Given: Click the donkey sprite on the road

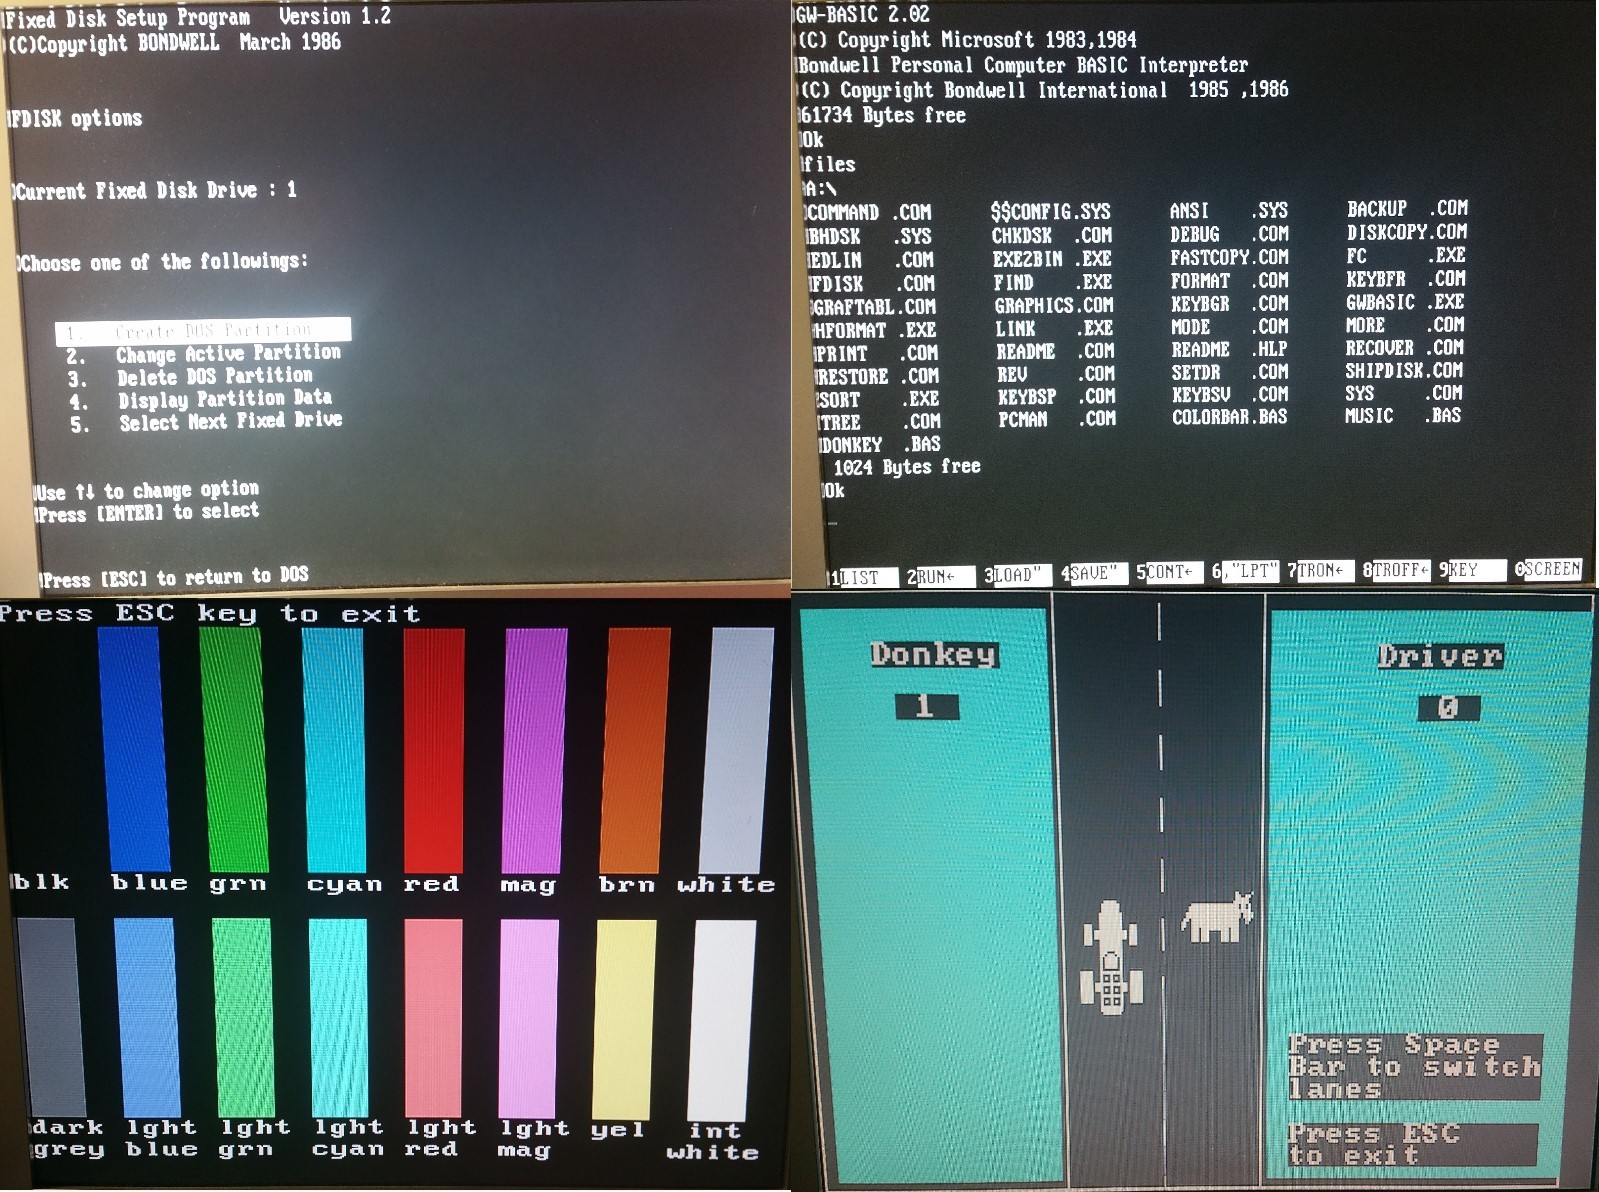Looking at the screenshot, I should point(1217,916).
